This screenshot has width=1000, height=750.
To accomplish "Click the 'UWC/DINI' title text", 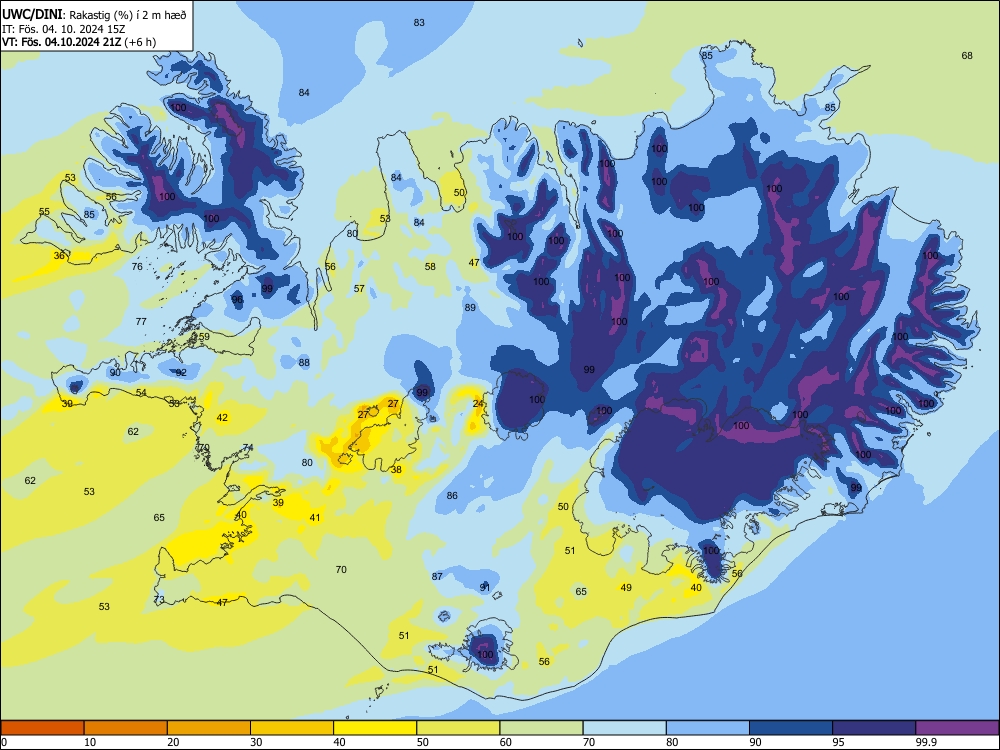I will pyautogui.click(x=32, y=15).
